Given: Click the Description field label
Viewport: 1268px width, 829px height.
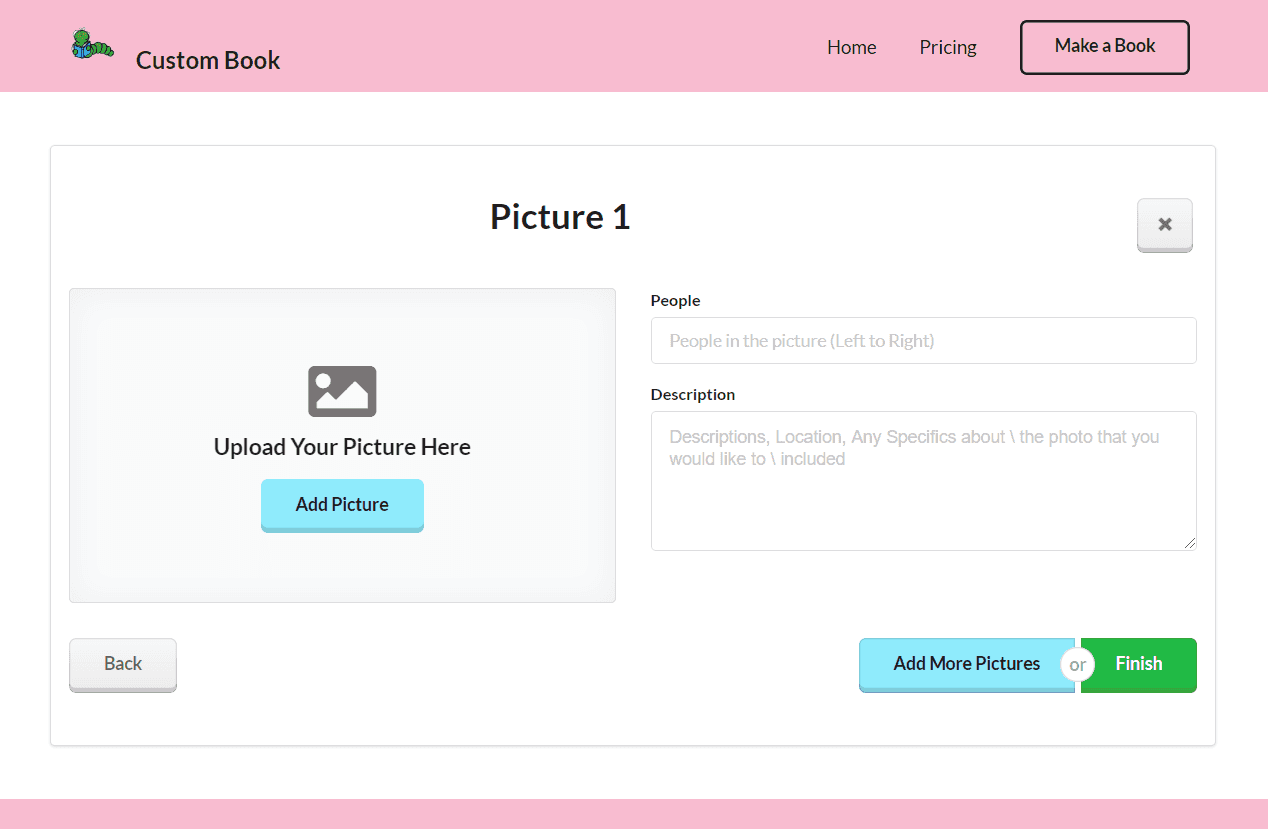Looking at the screenshot, I should [x=692, y=394].
